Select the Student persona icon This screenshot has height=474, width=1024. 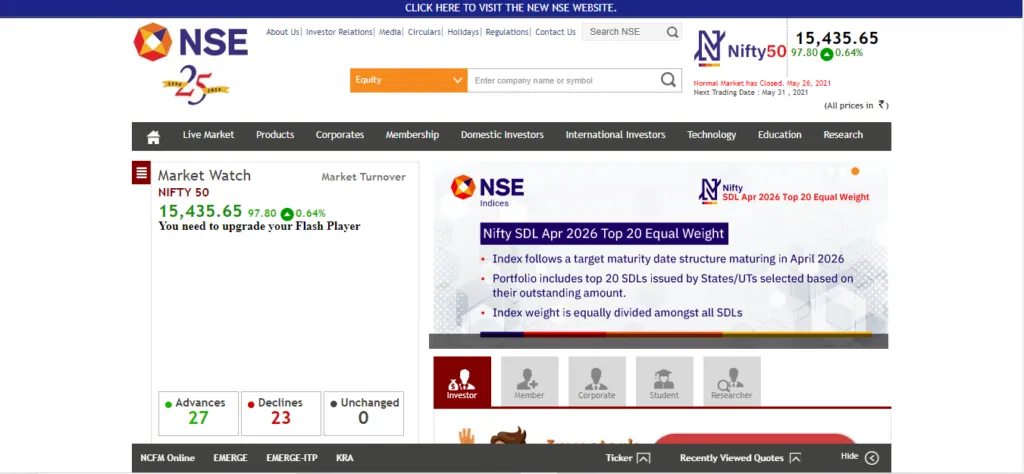coord(664,381)
